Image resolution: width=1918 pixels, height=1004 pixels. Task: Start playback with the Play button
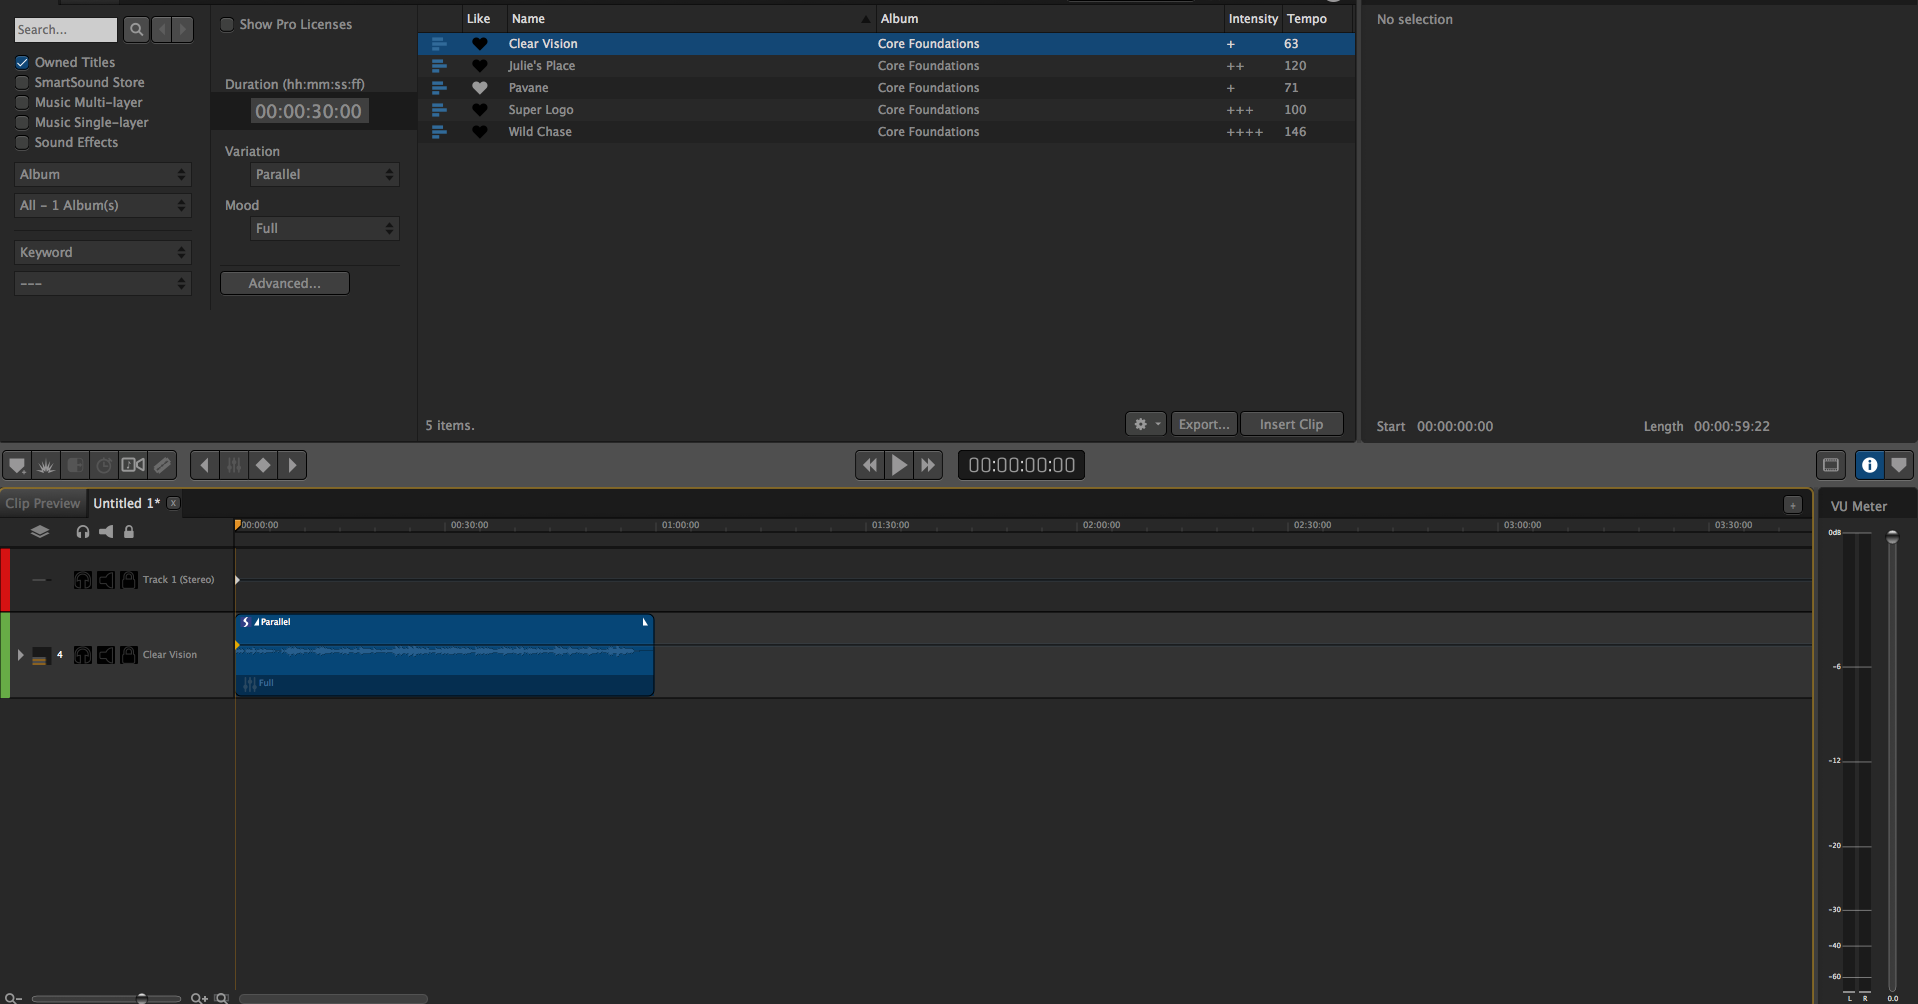click(x=899, y=465)
